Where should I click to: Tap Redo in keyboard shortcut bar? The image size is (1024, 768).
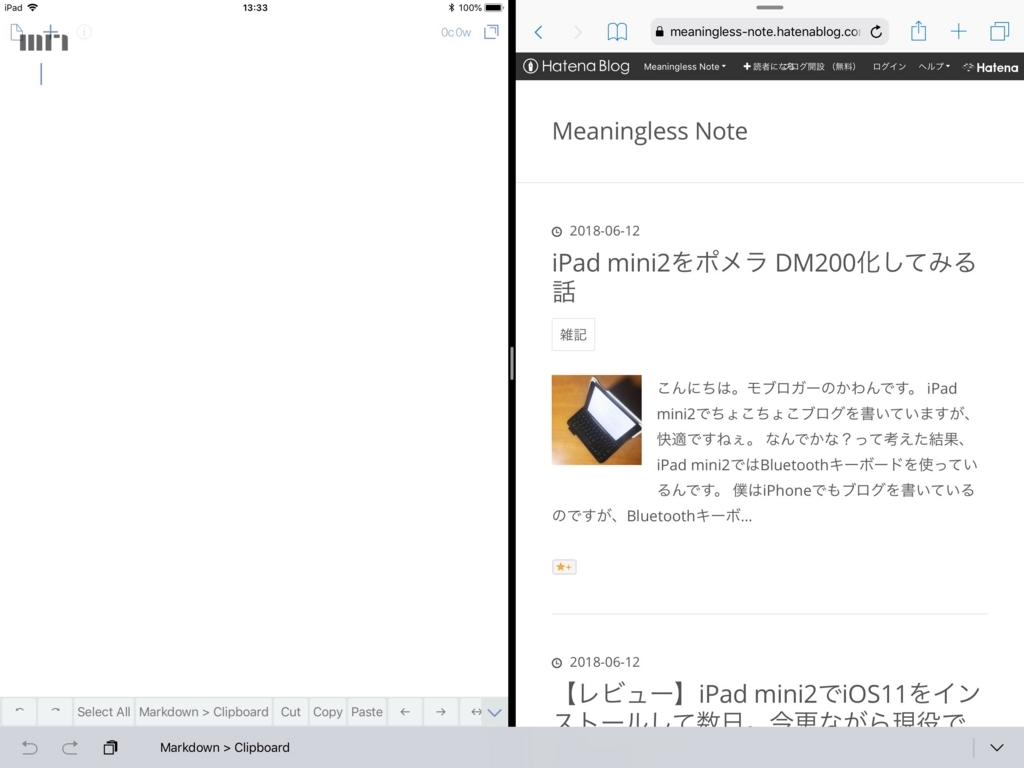coord(70,748)
